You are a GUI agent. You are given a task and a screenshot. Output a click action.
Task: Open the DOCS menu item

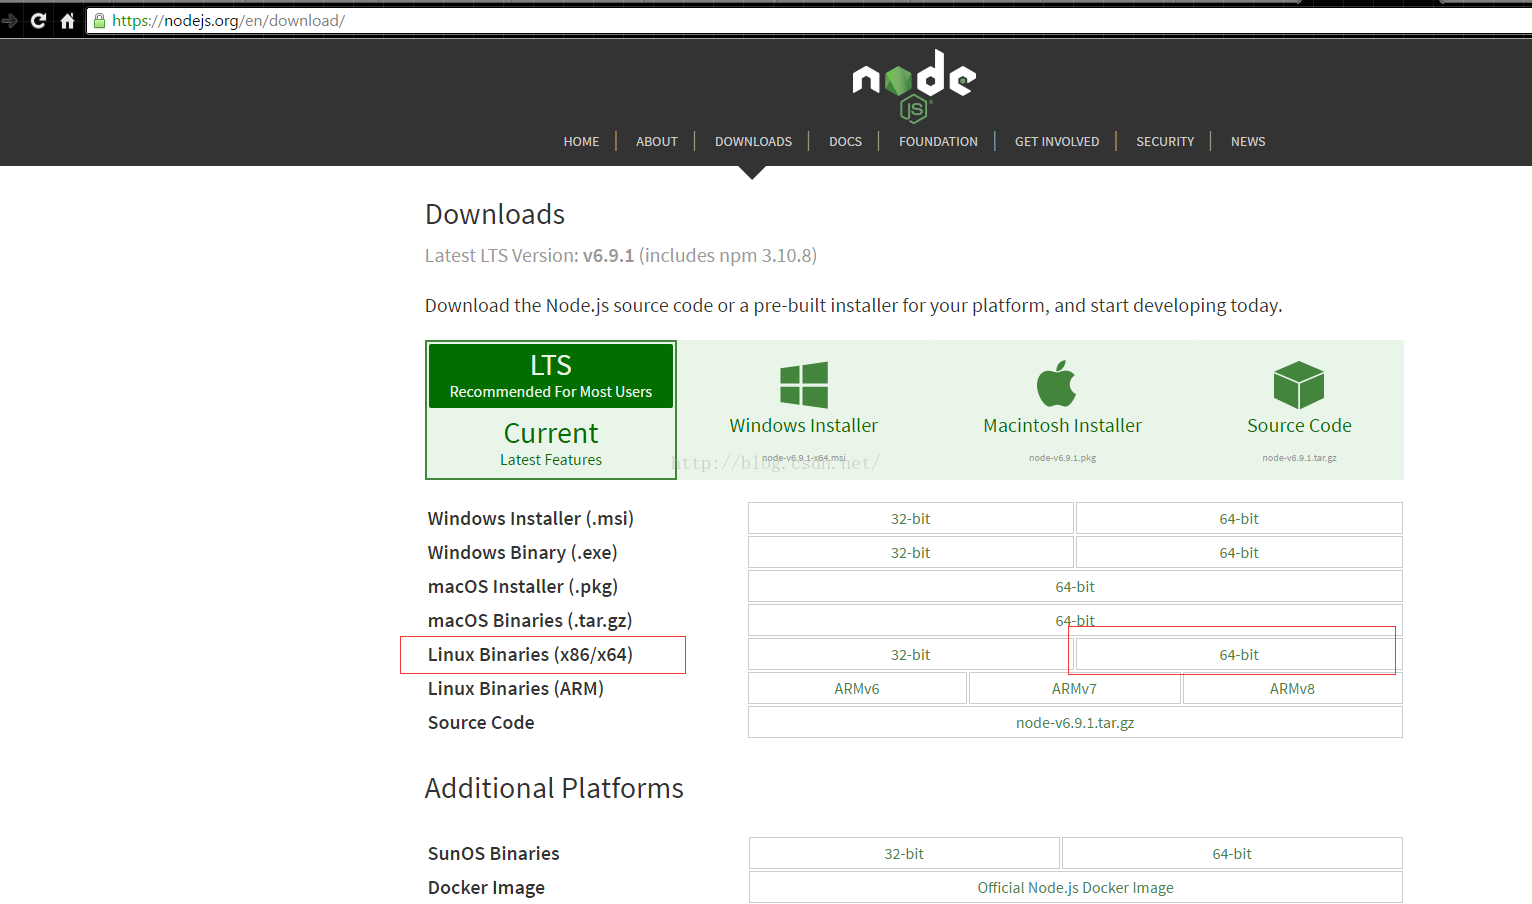[x=845, y=142]
